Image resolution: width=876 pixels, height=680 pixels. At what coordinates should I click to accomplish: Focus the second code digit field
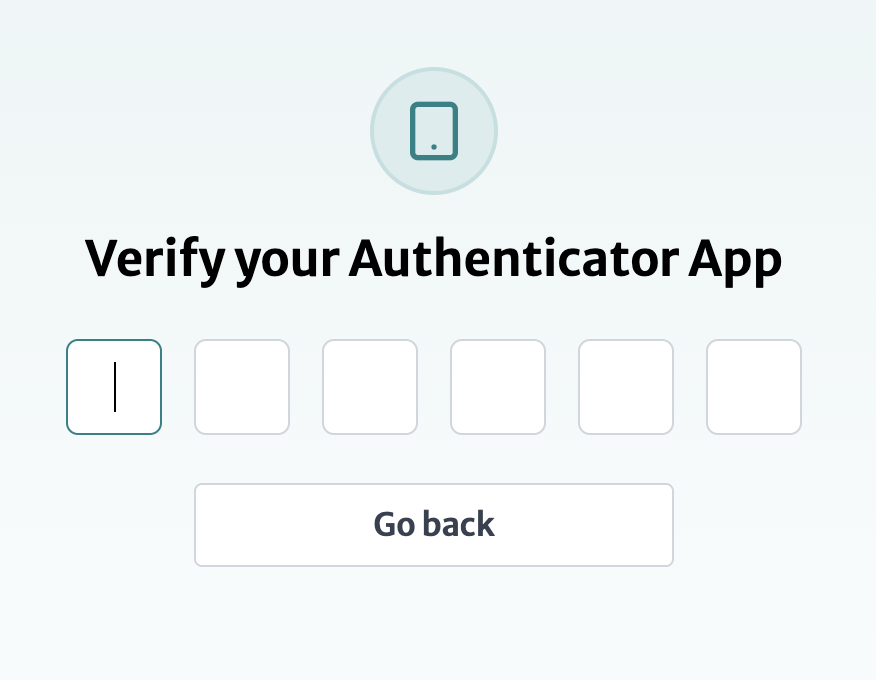pos(241,387)
